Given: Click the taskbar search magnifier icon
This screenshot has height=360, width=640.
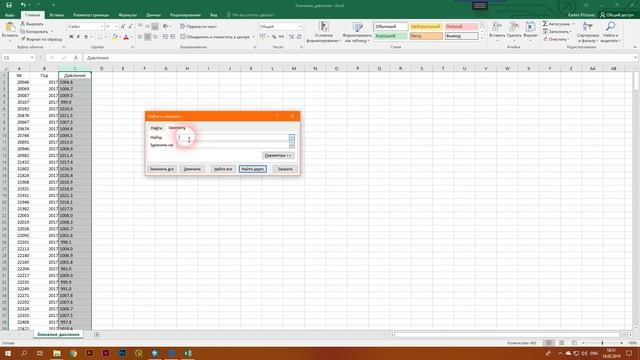Looking at the screenshot, I should click(24, 353).
